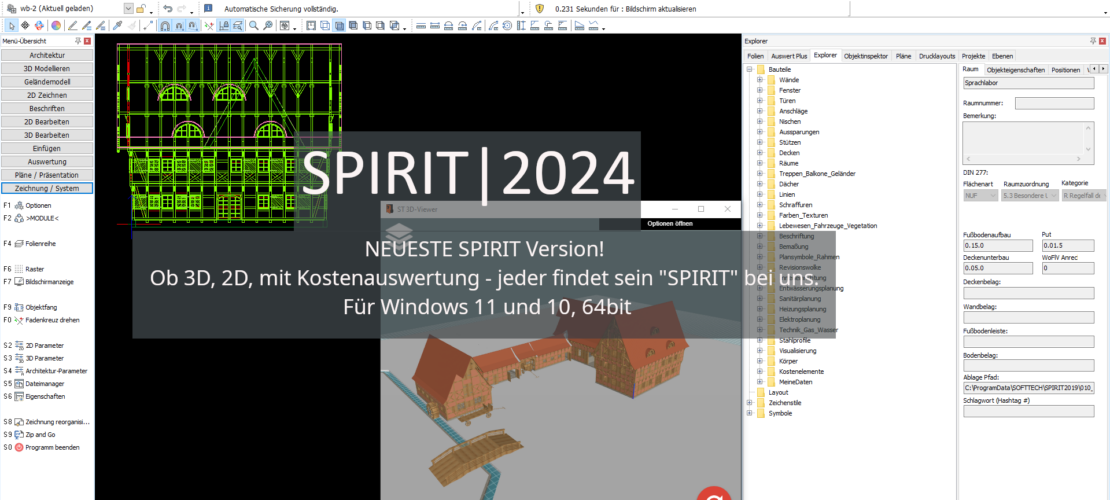The image size is (1110, 500).
Task: Open the Drucklayouts tab
Action: [937, 56]
